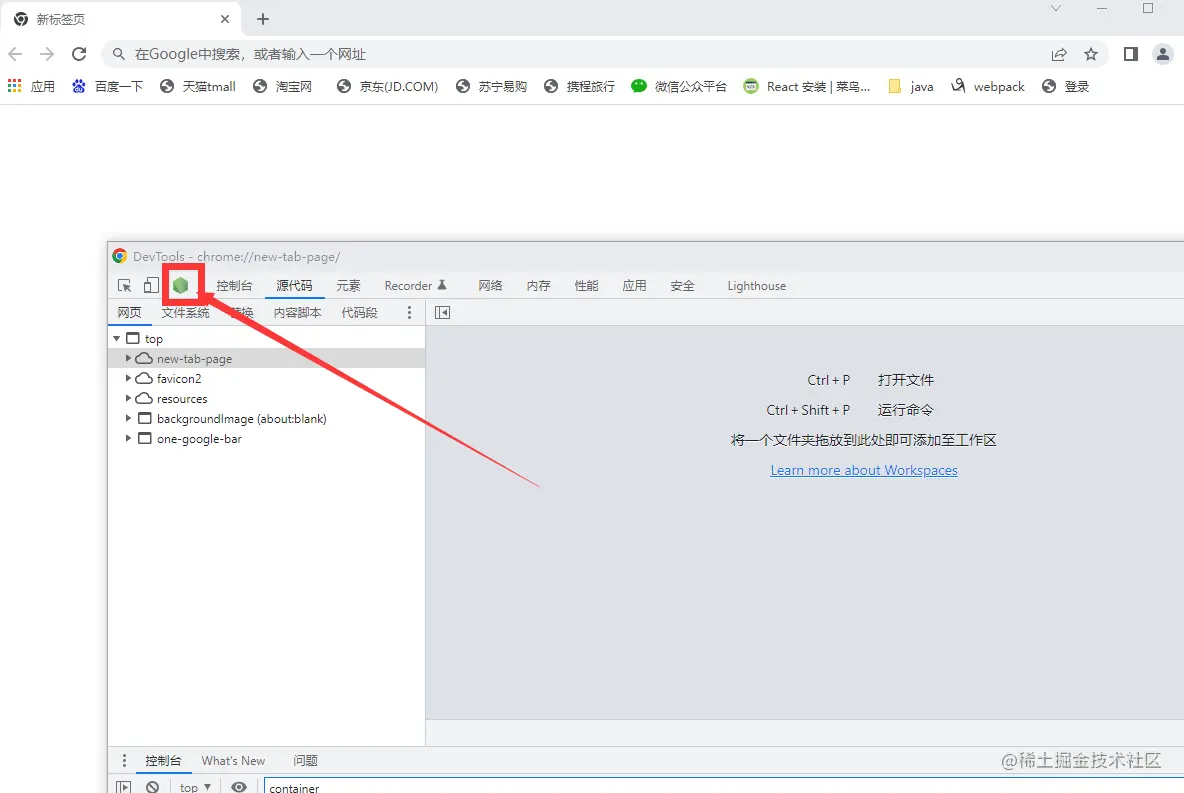Open the 性能 tab
The image size is (1184, 793).
pyautogui.click(x=587, y=285)
